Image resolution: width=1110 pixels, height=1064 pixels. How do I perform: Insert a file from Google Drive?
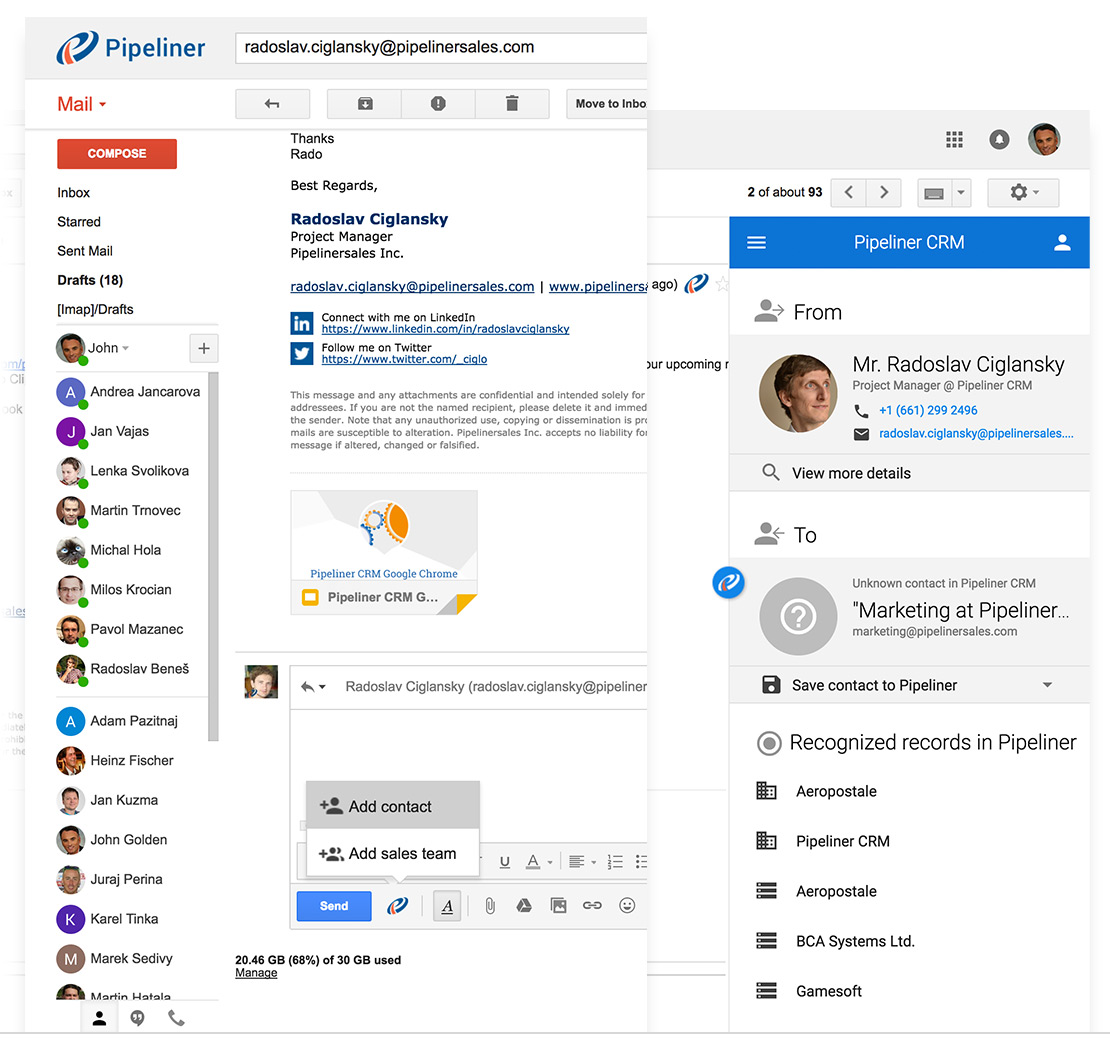click(x=523, y=905)
